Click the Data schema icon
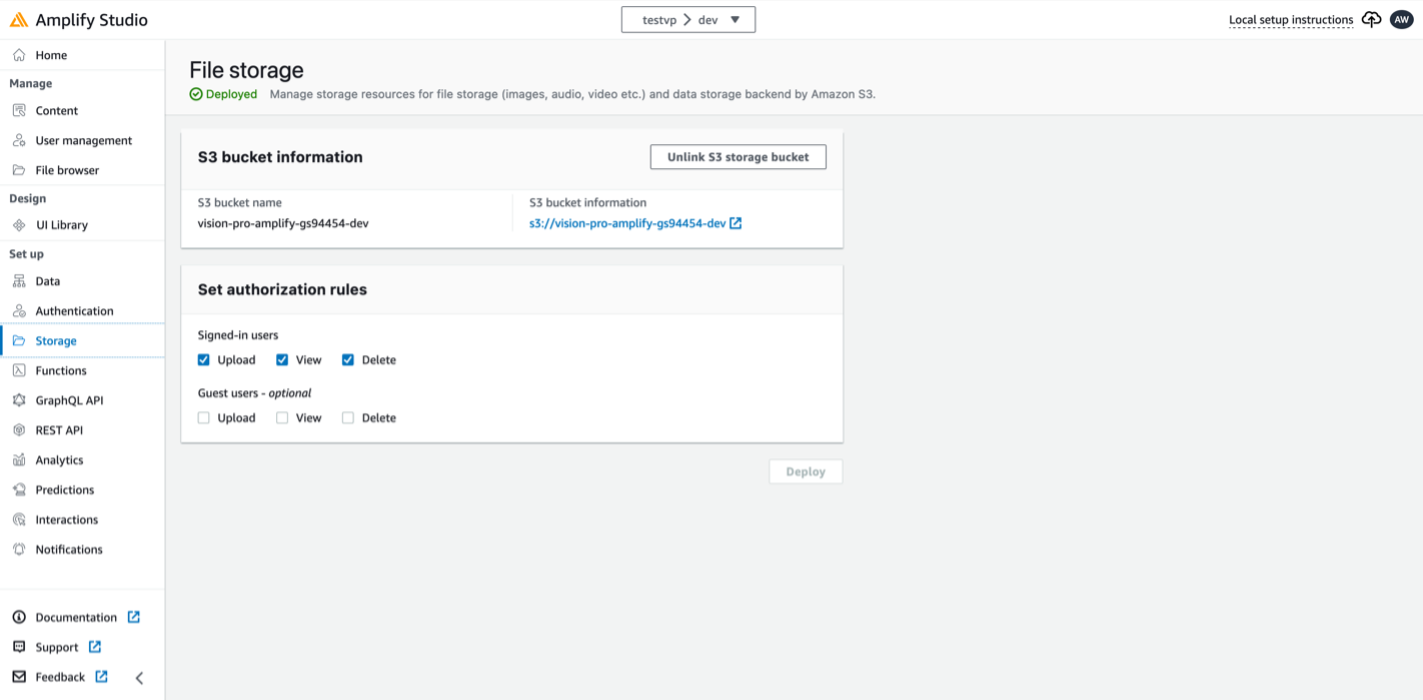1423x700 pixels. pyautogui.click(x=19, y=281)
